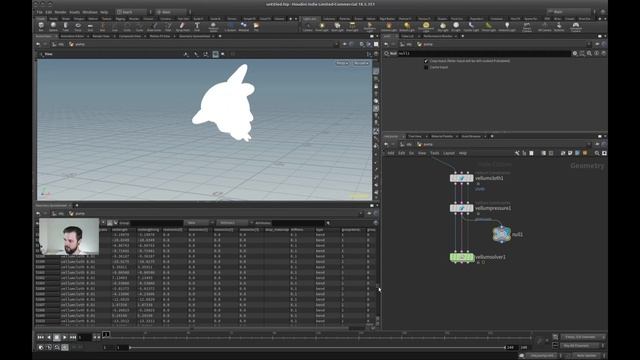Open the Main takes dropdown

click(x=570, y=12)
